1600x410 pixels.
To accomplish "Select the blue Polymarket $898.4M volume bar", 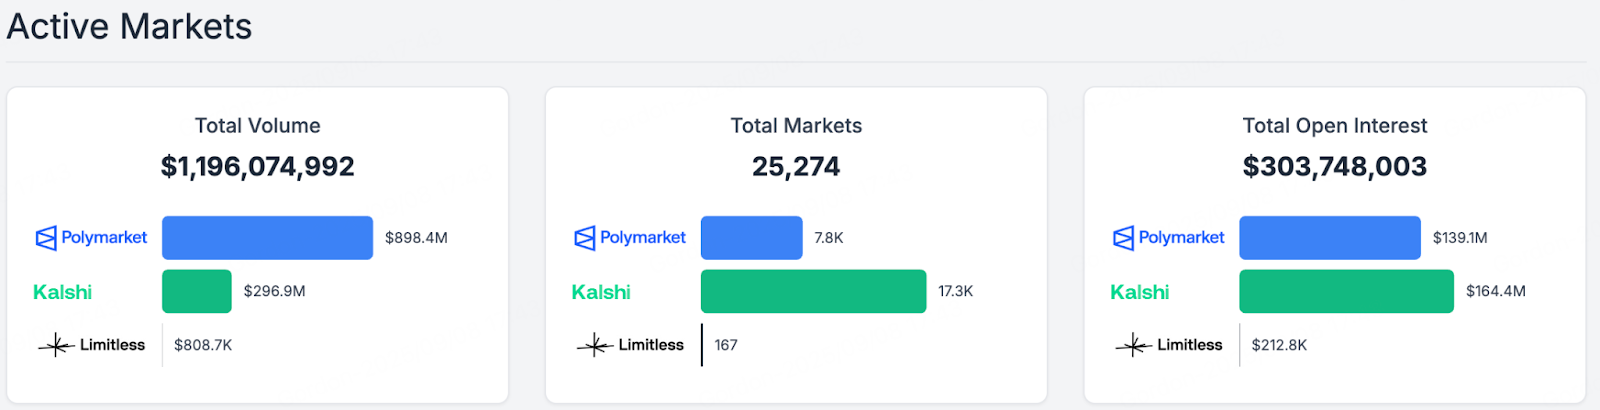I will 267,238.
